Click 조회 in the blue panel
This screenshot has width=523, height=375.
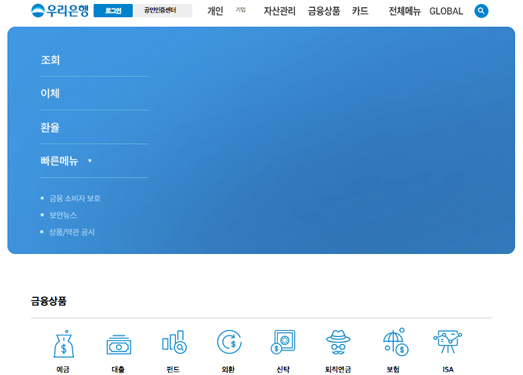pos(50,60)
